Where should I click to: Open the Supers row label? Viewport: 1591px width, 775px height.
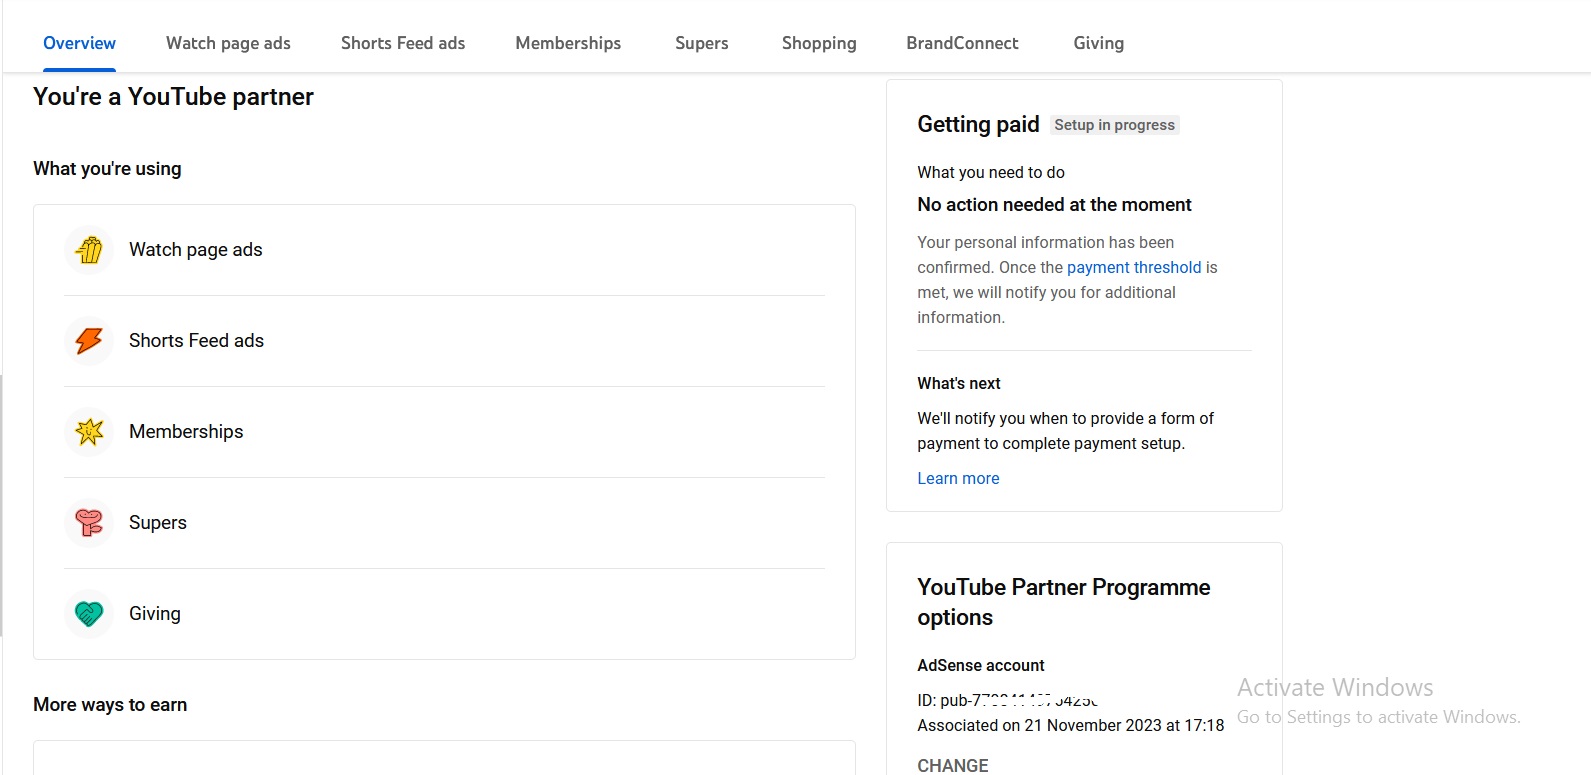point(158,523)
